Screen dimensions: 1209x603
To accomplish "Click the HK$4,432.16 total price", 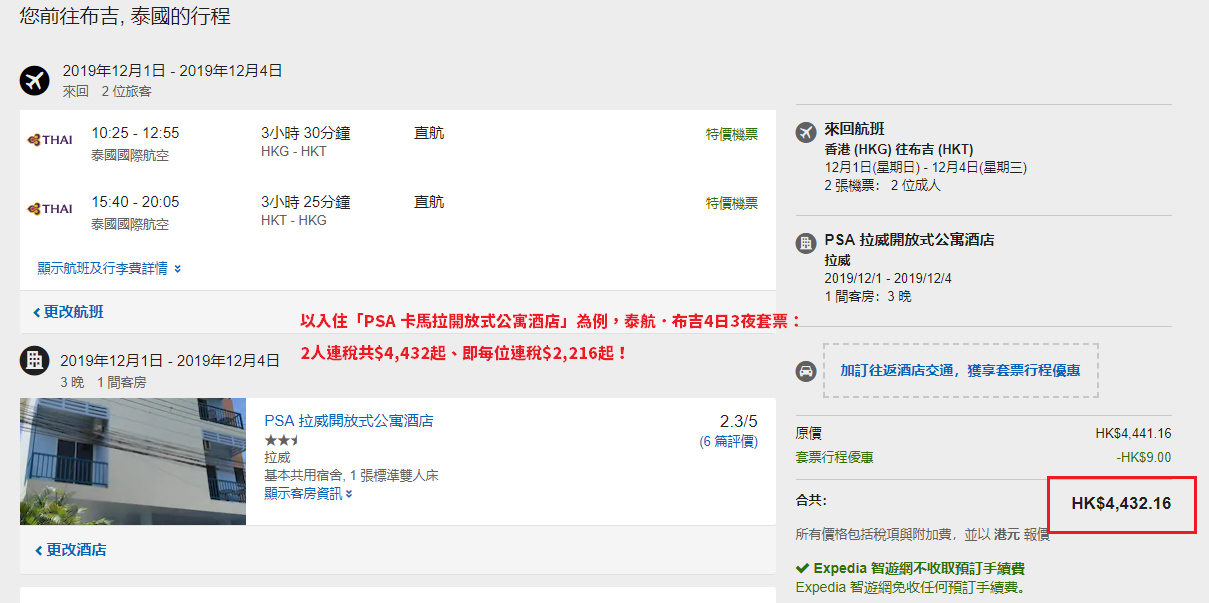I will click(x=1121, y=503).
